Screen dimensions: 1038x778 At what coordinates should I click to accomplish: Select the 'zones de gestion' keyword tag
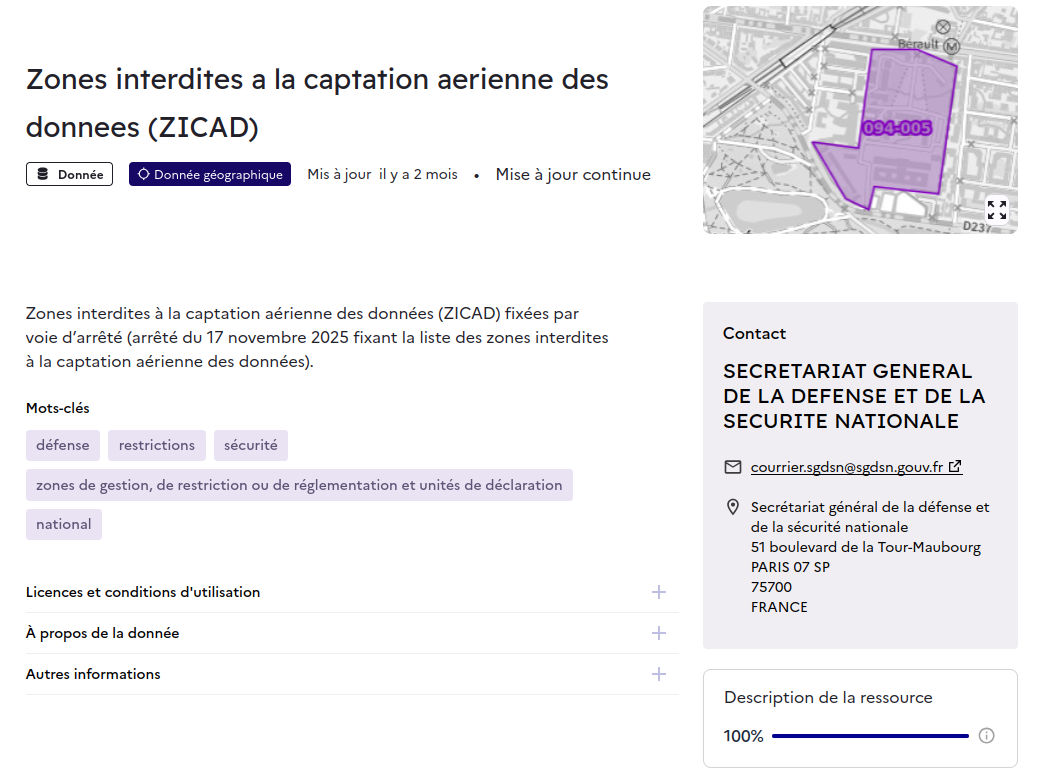(297, 484)
